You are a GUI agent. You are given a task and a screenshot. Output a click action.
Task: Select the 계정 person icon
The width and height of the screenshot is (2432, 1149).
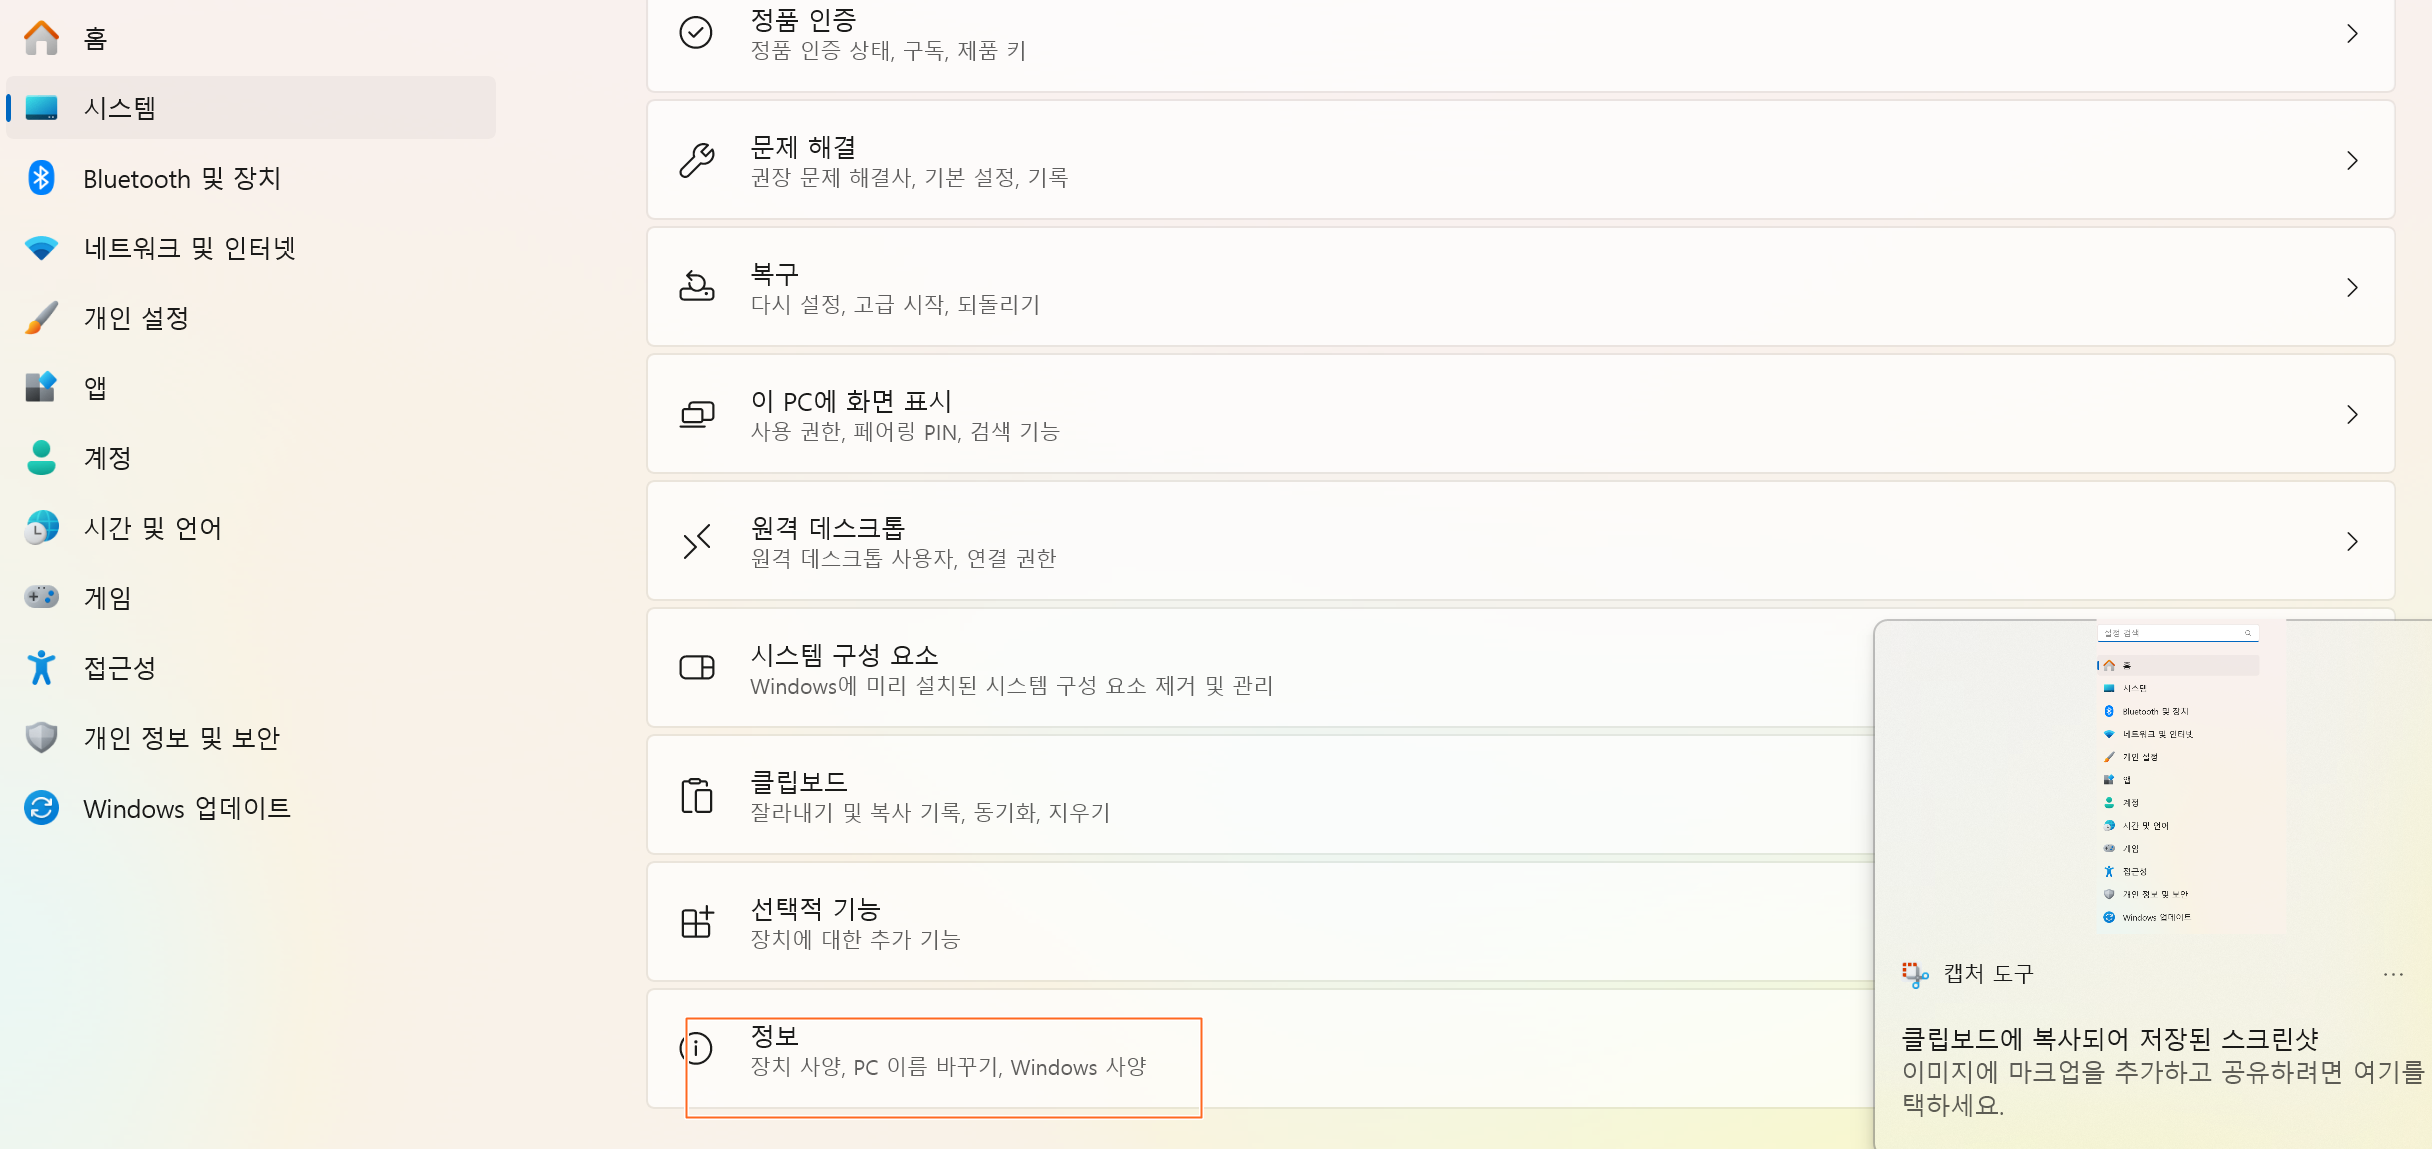point(41,457)
